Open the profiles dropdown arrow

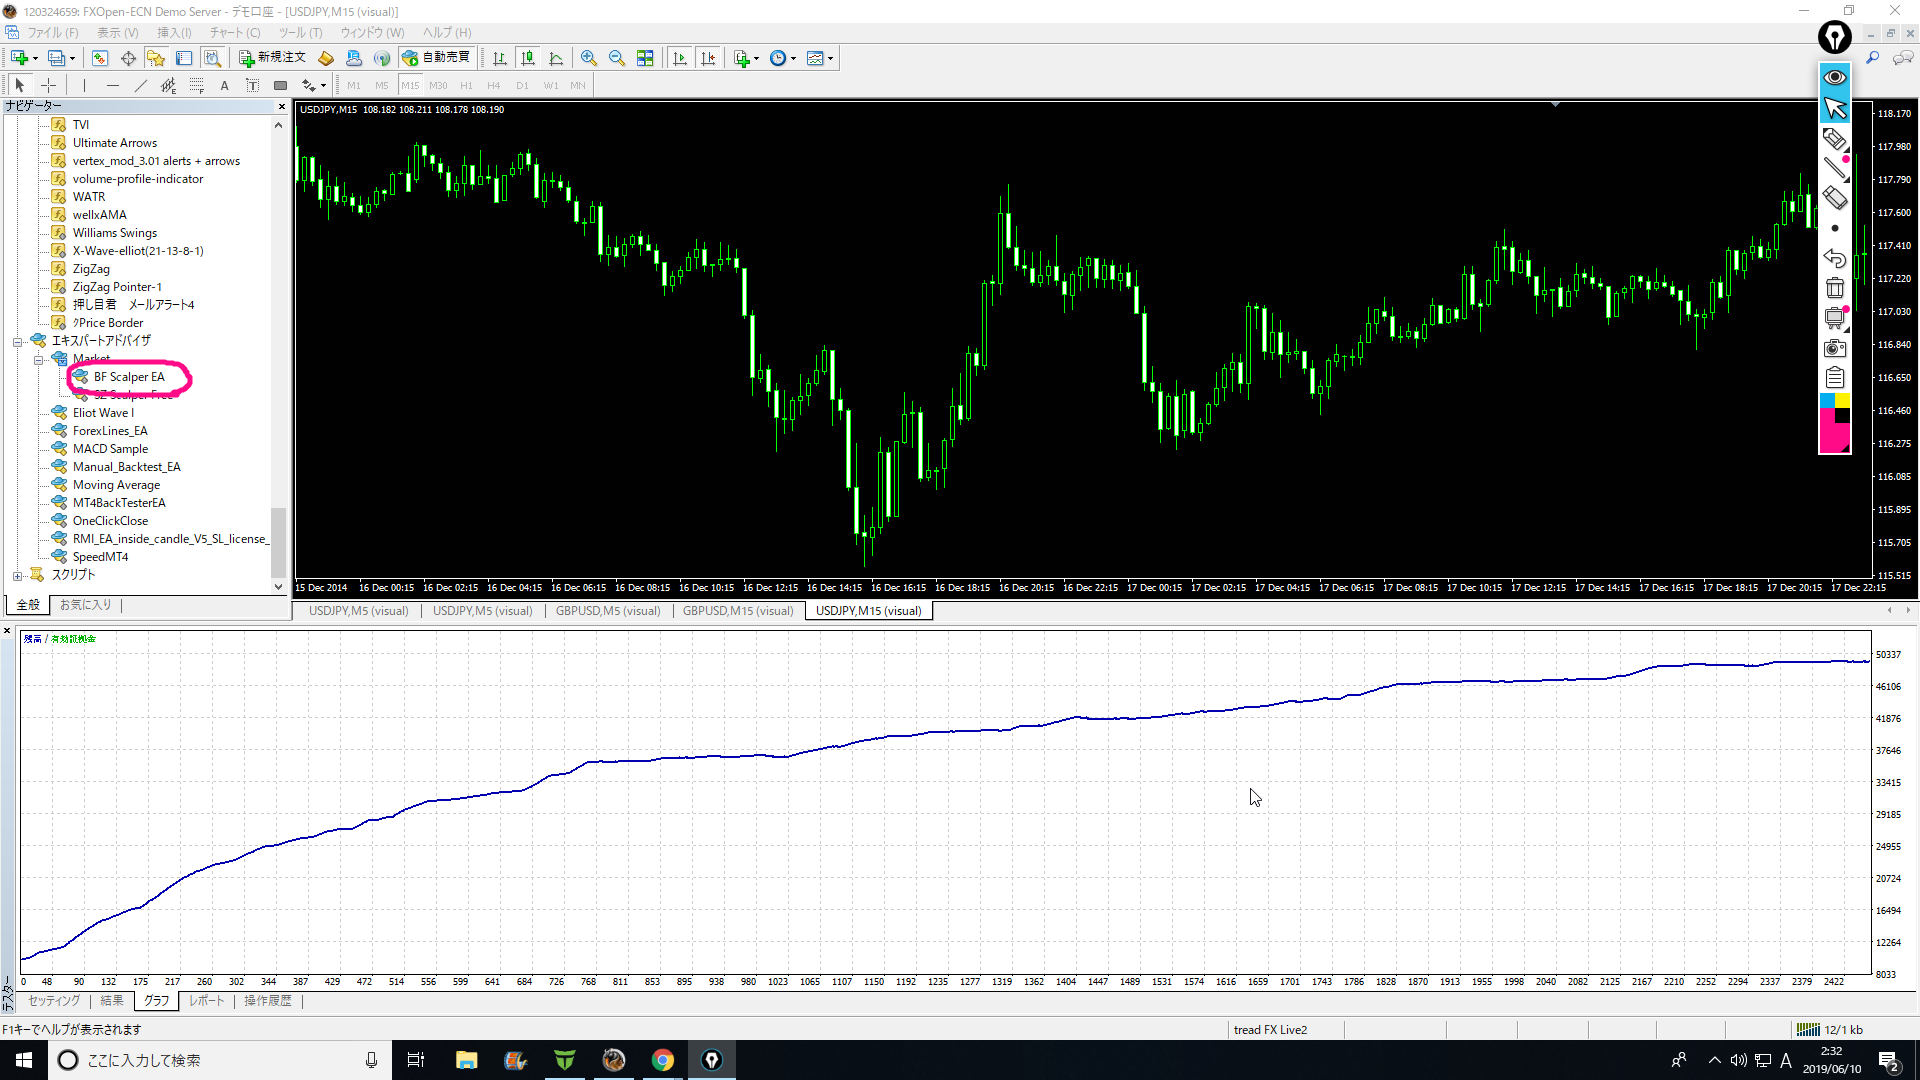(x=72, y=58)
